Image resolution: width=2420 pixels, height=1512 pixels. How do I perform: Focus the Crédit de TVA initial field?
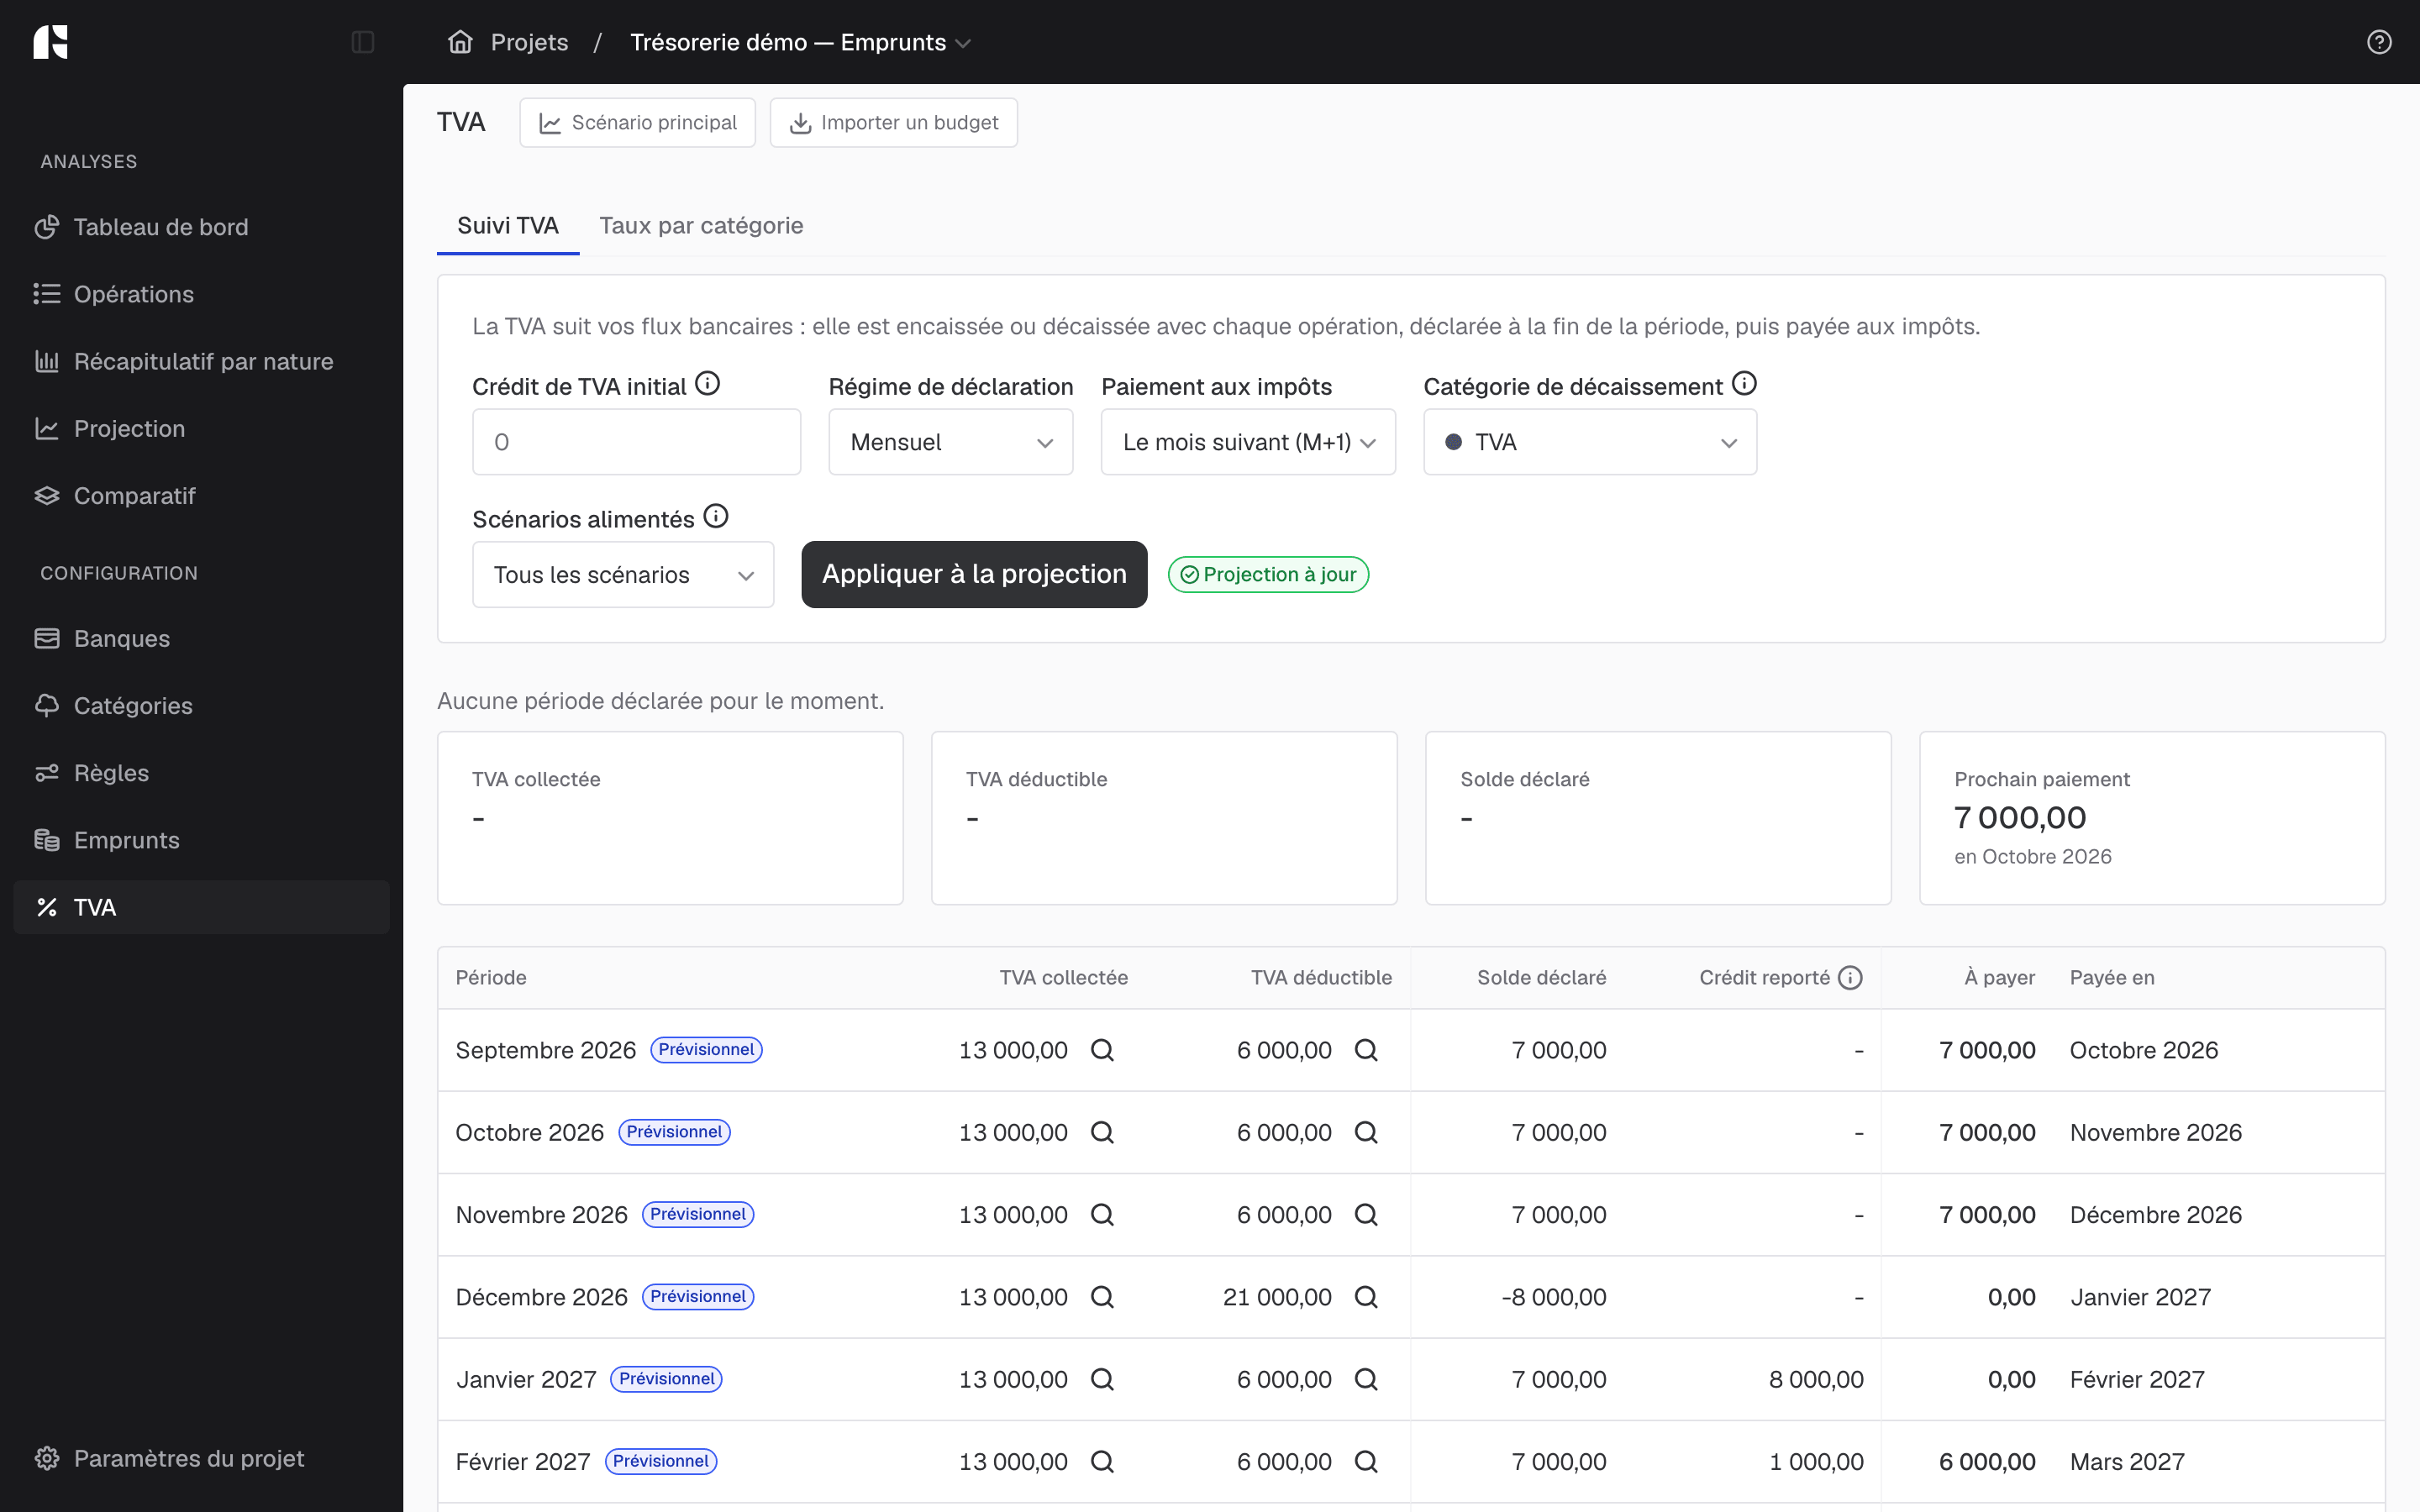click(x=636, y=442)
